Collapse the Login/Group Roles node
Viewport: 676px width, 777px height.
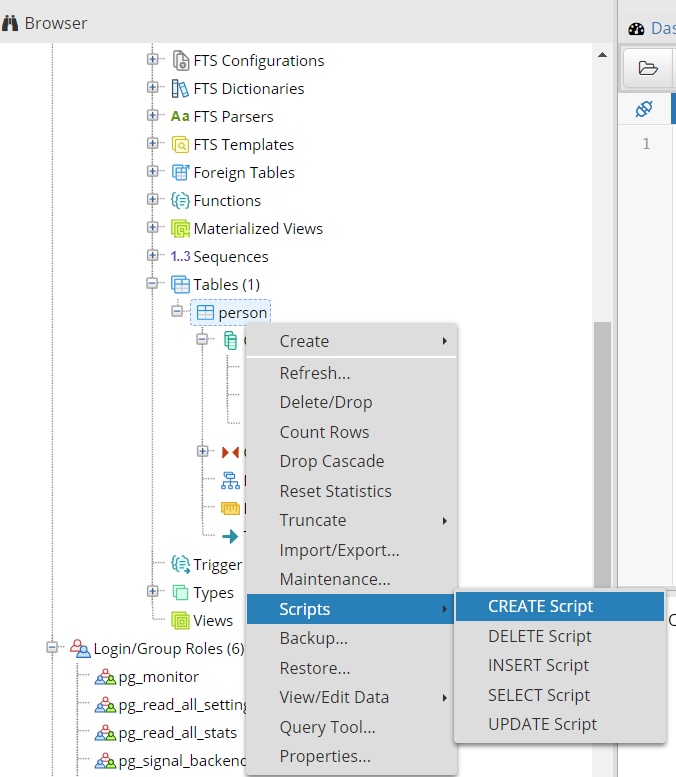coord(52,647)
